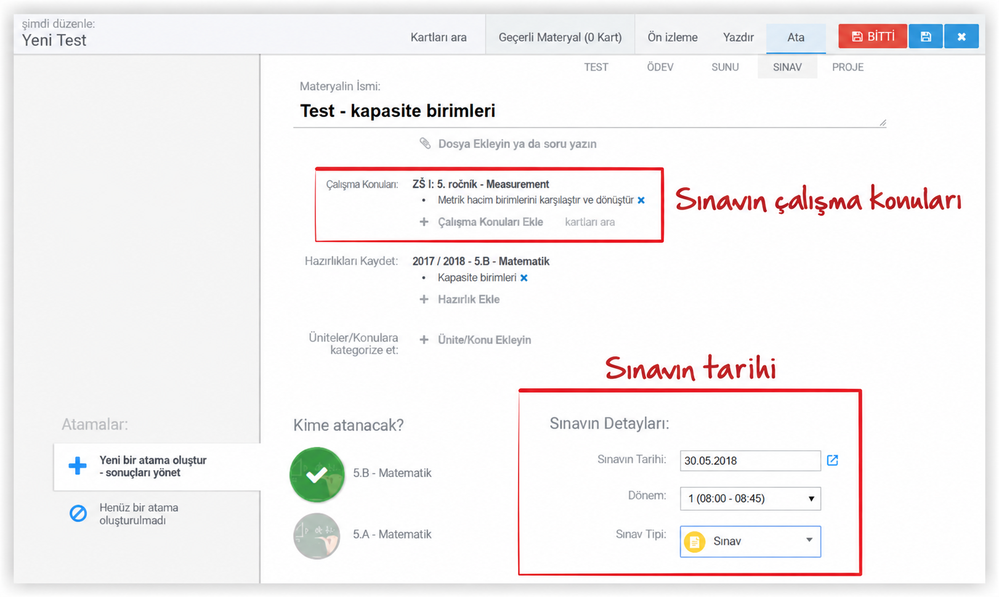Viewport: 999px width, 597px height.
Task: Switch to the ÖDEV tab
Action: click(x=660, y=67)
